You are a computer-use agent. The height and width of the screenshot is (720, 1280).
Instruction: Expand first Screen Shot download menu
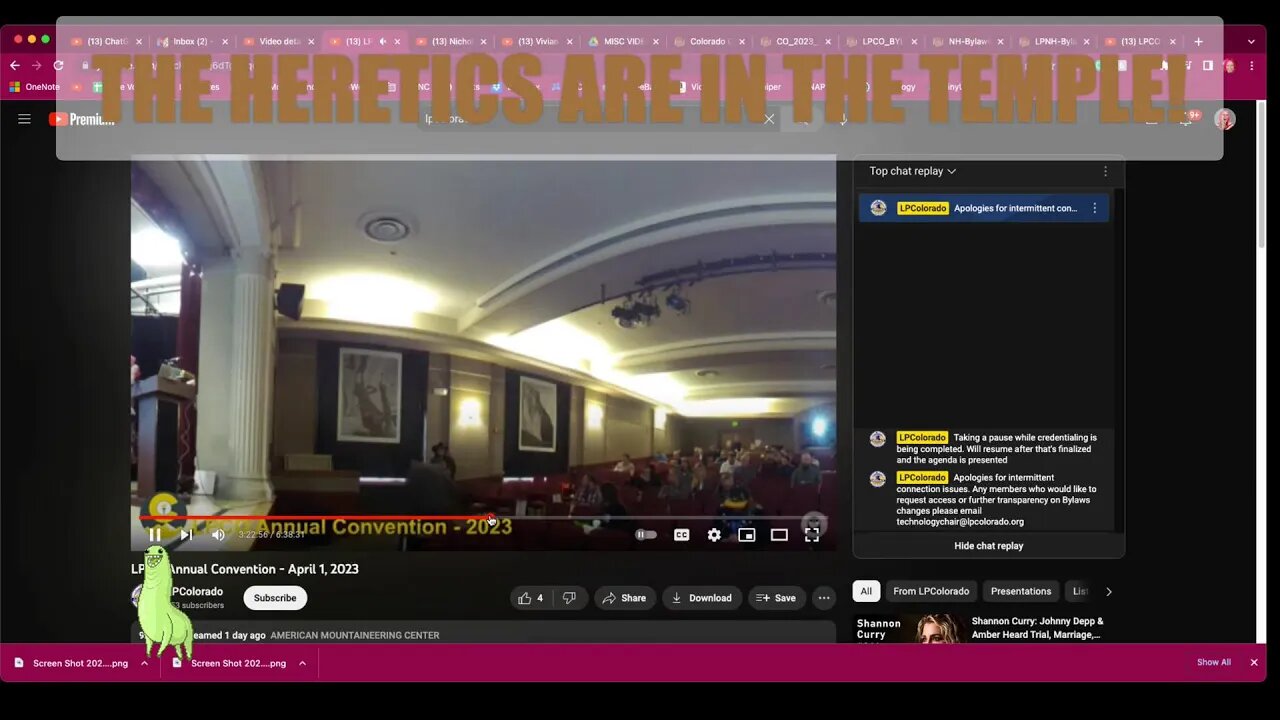(144, 663)
